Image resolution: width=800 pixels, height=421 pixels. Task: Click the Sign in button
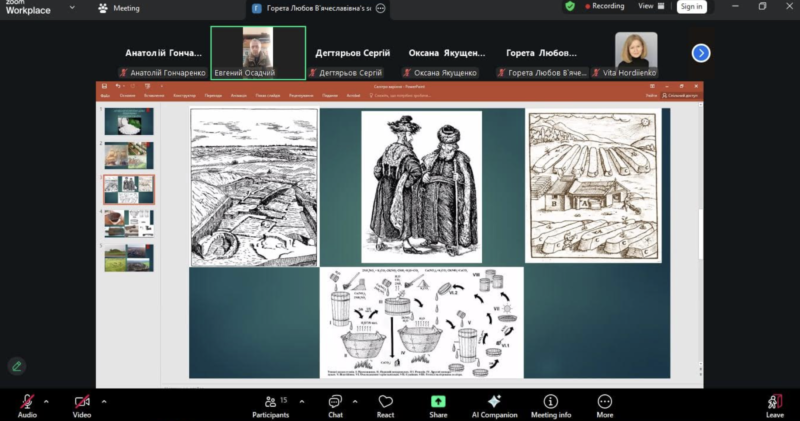pos(690,7)
